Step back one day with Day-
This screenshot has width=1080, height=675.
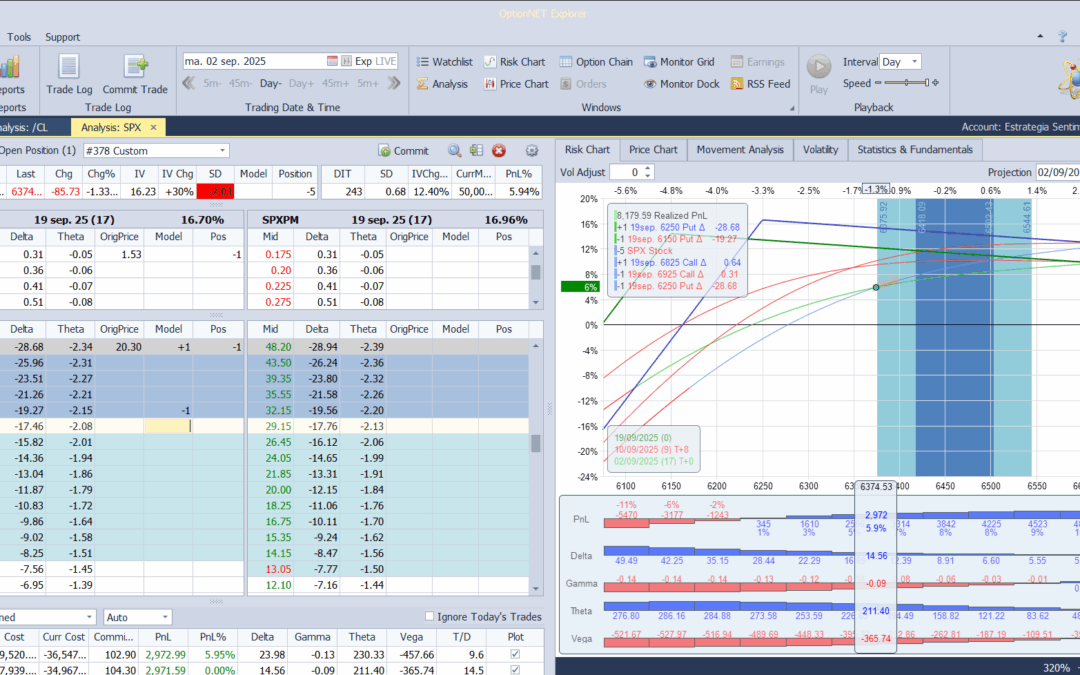point(271,83)
